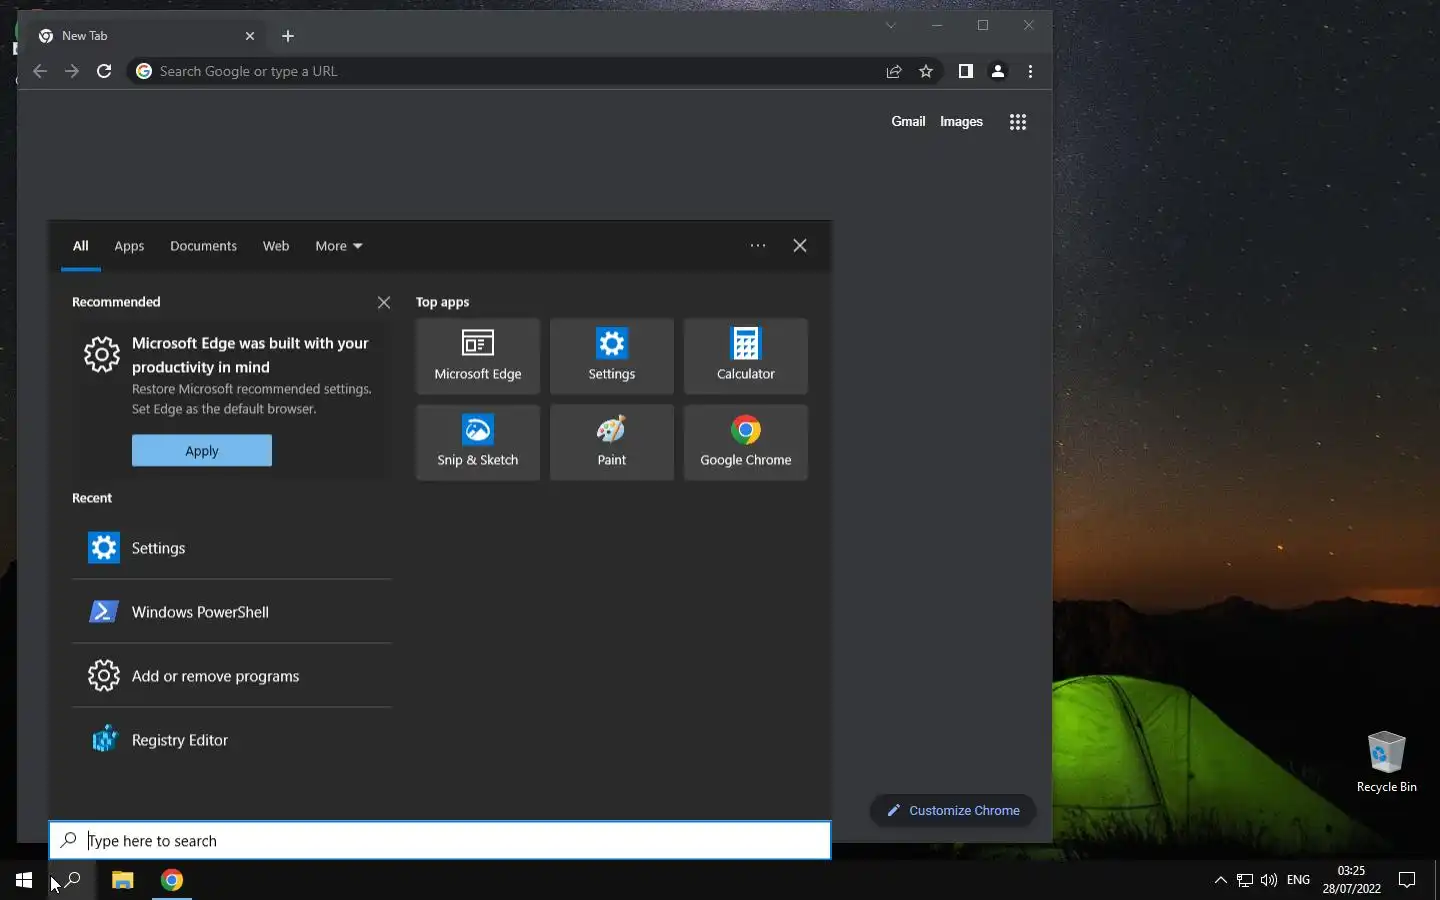Open Settings tile in Top apps
Image resolution: width=1440 pixels, height=900 pixels.
point(612,356)
